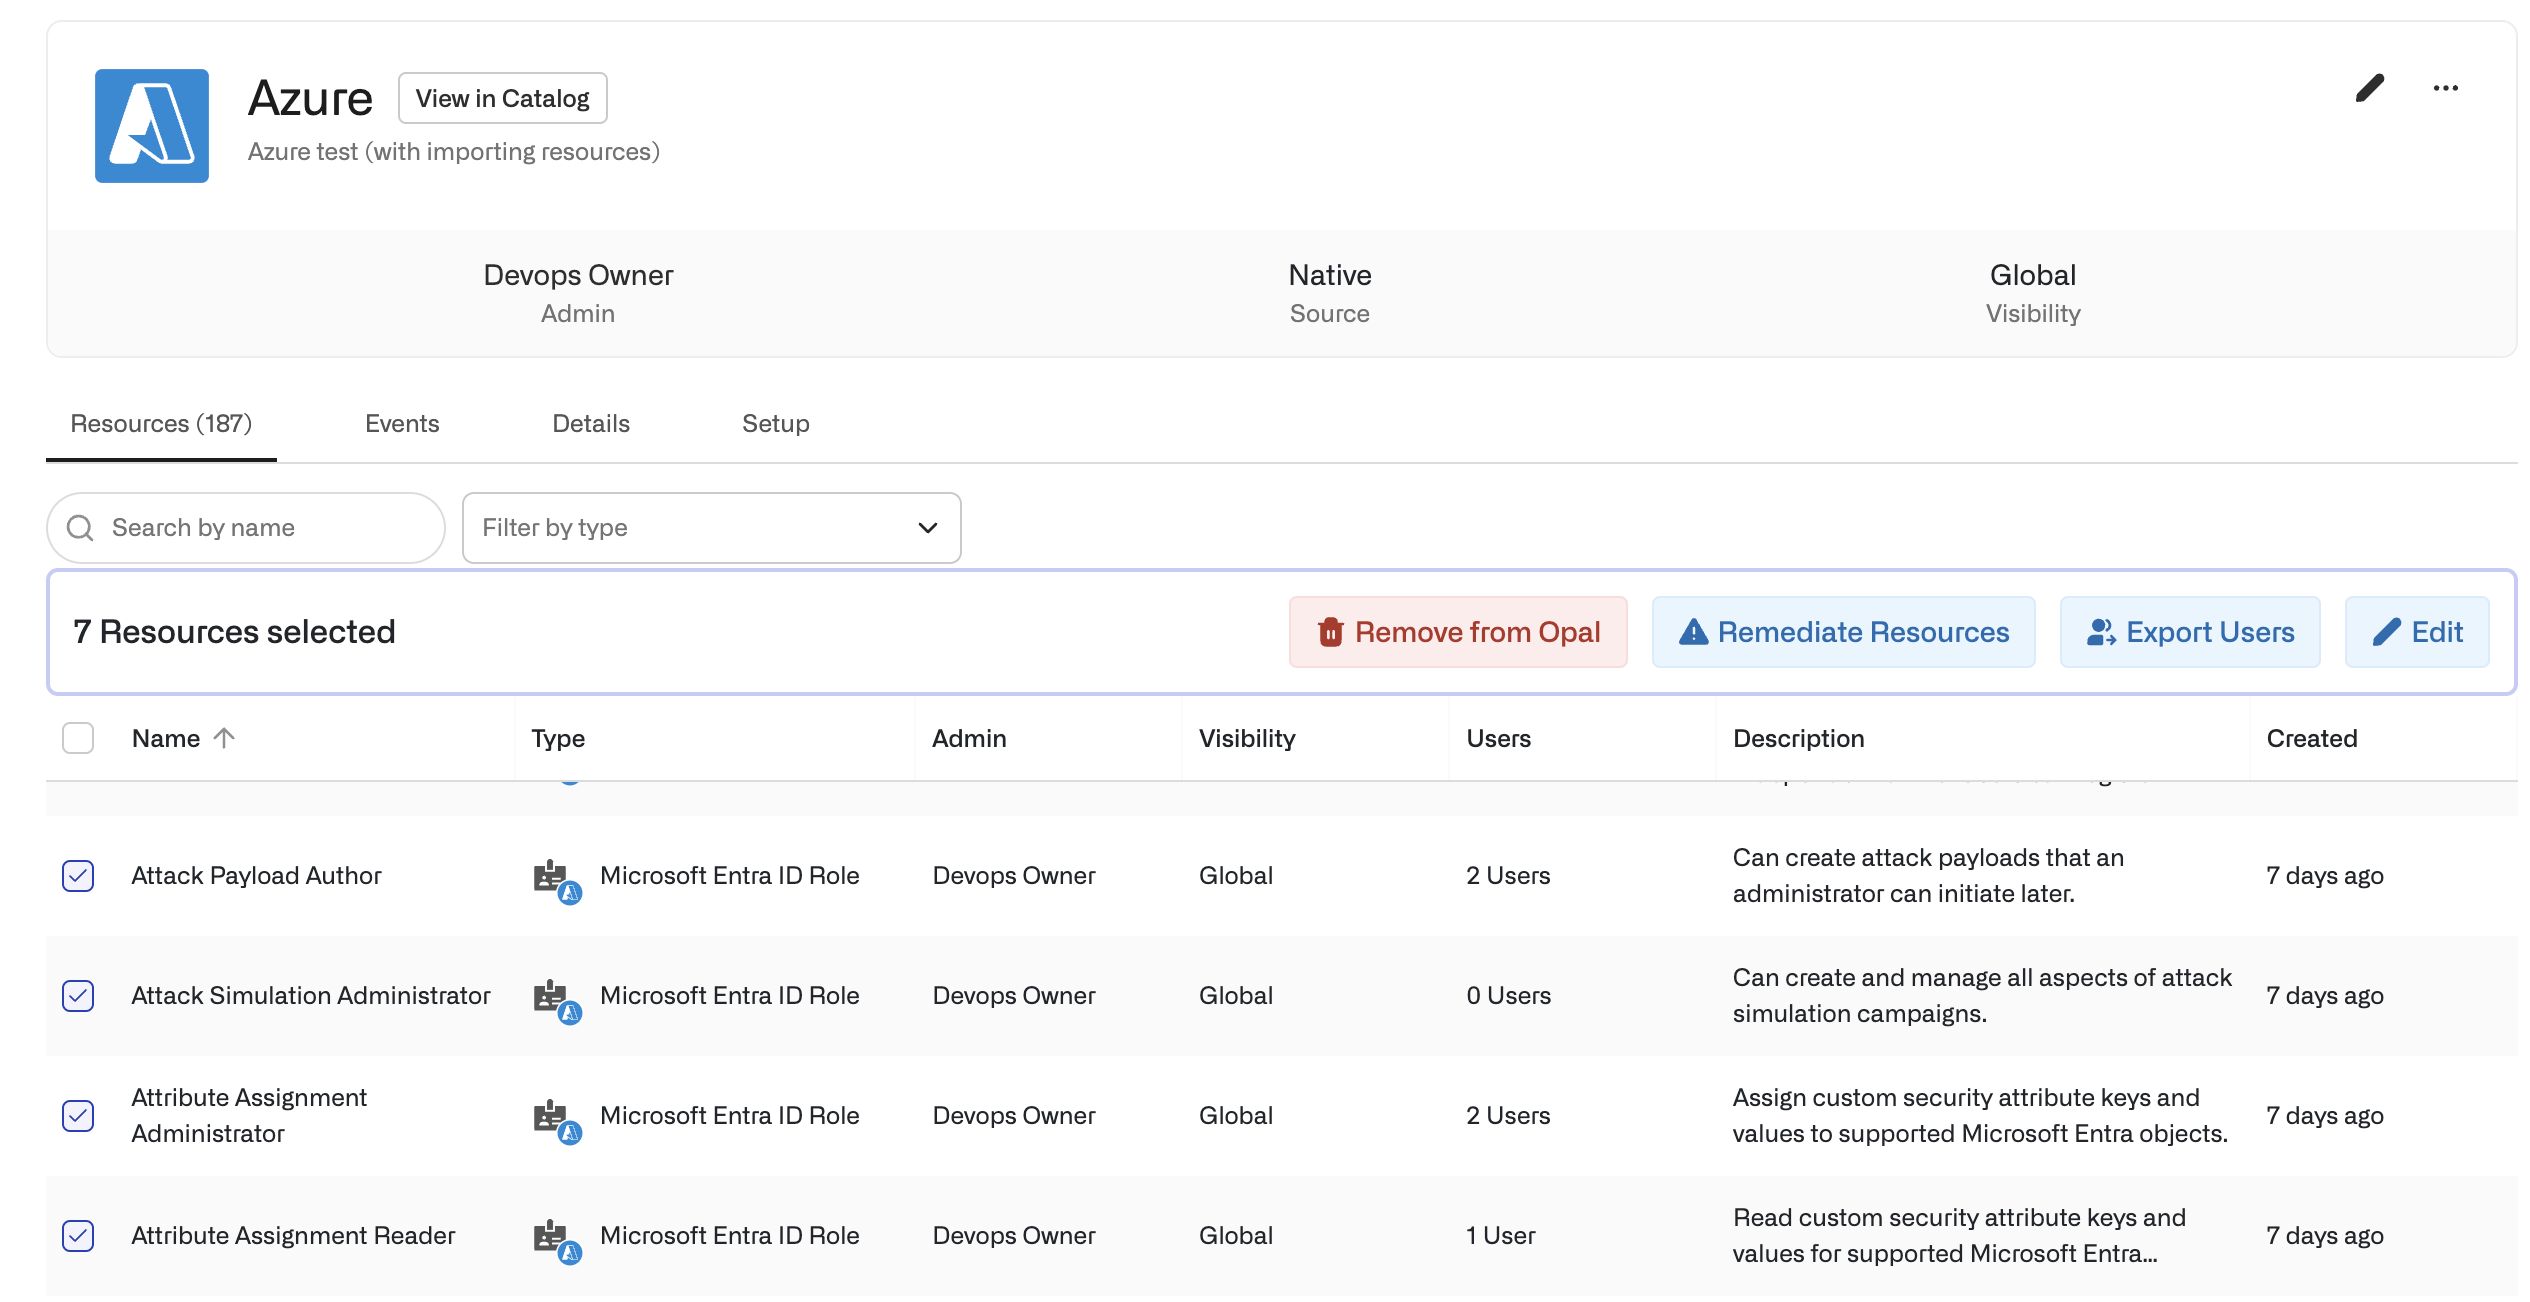Screen dimensions: 2530x1302
Task: Click the Name column sort arrow
Action: coord(224,738)
